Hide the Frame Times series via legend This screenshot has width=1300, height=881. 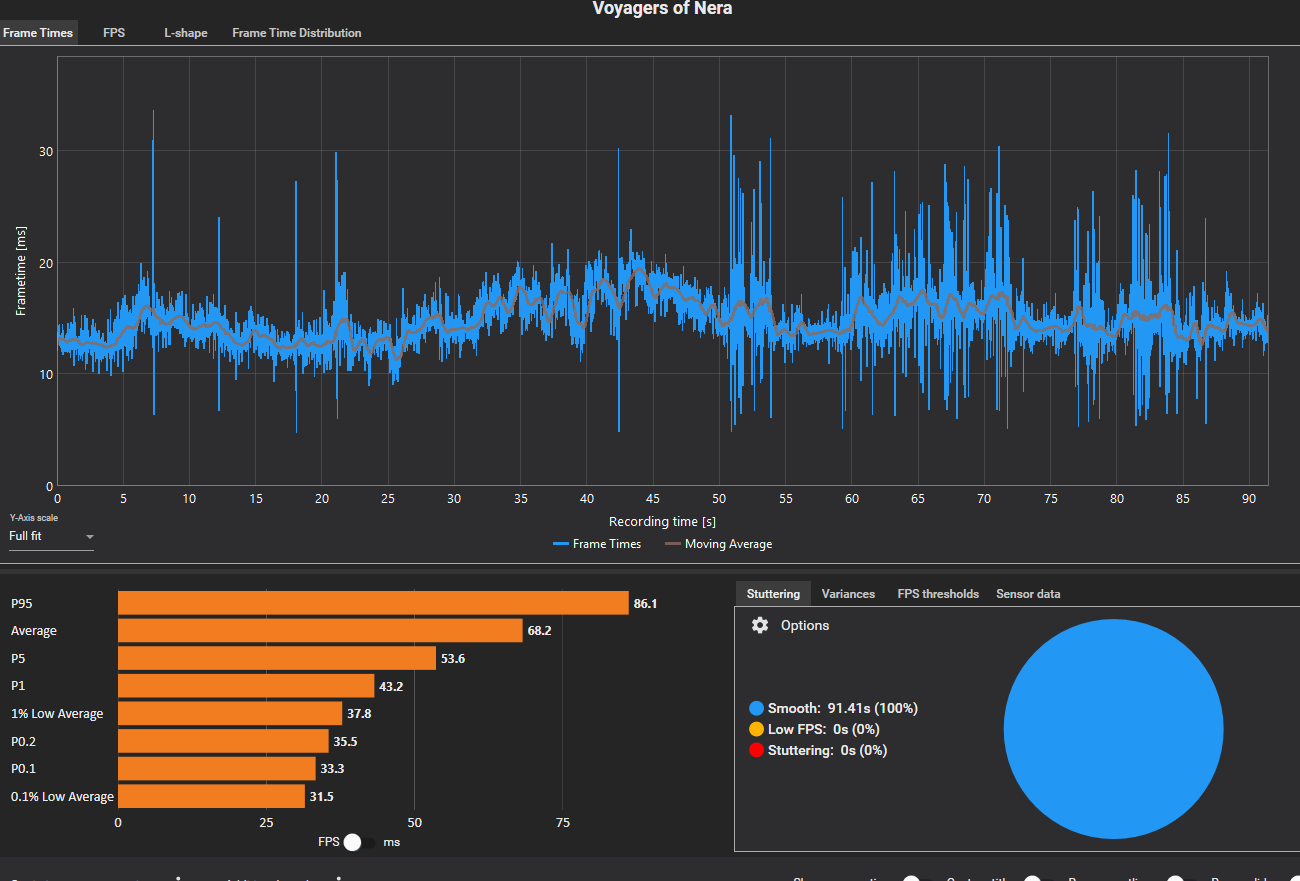(x=596, y=544)
